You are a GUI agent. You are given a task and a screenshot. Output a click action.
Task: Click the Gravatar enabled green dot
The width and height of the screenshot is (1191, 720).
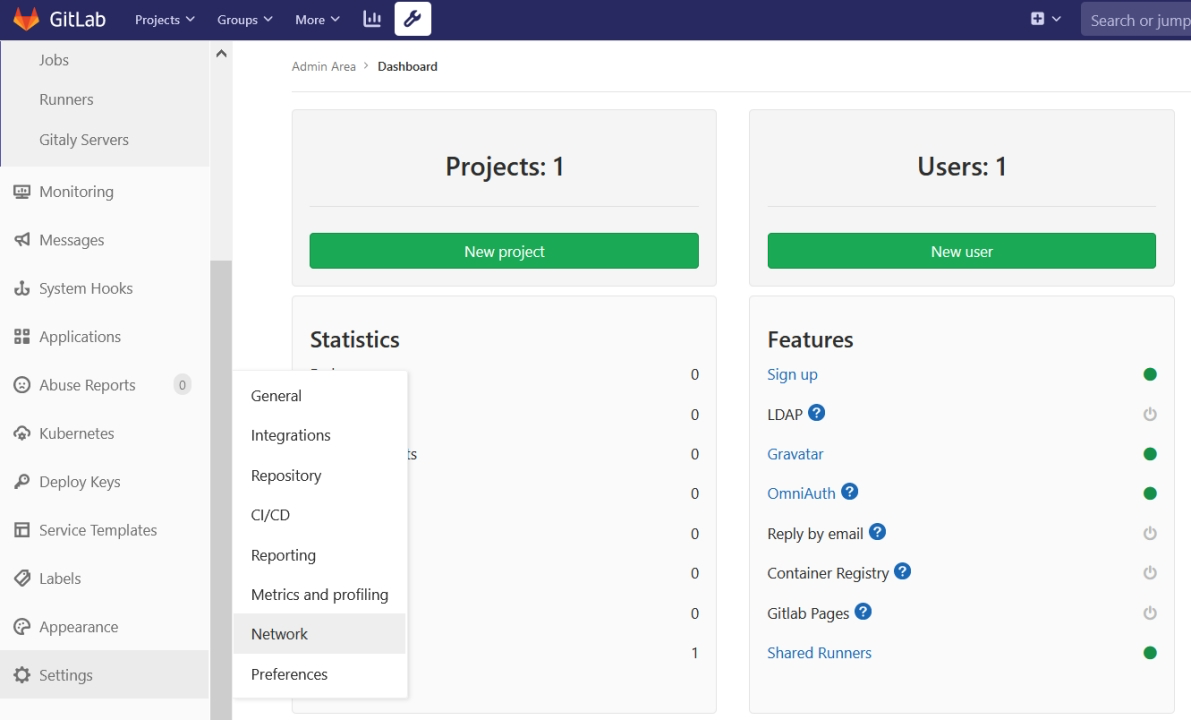pyautogui.click(x=1150, y=454)
